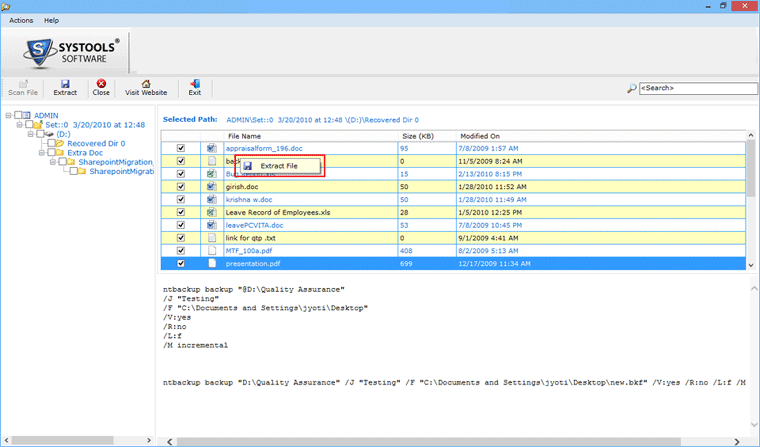Image resolution: width=760 pixels, height=447 pixels.
Task: Select the file name Leave Record of Employees.xls
Action: (278, 212)
